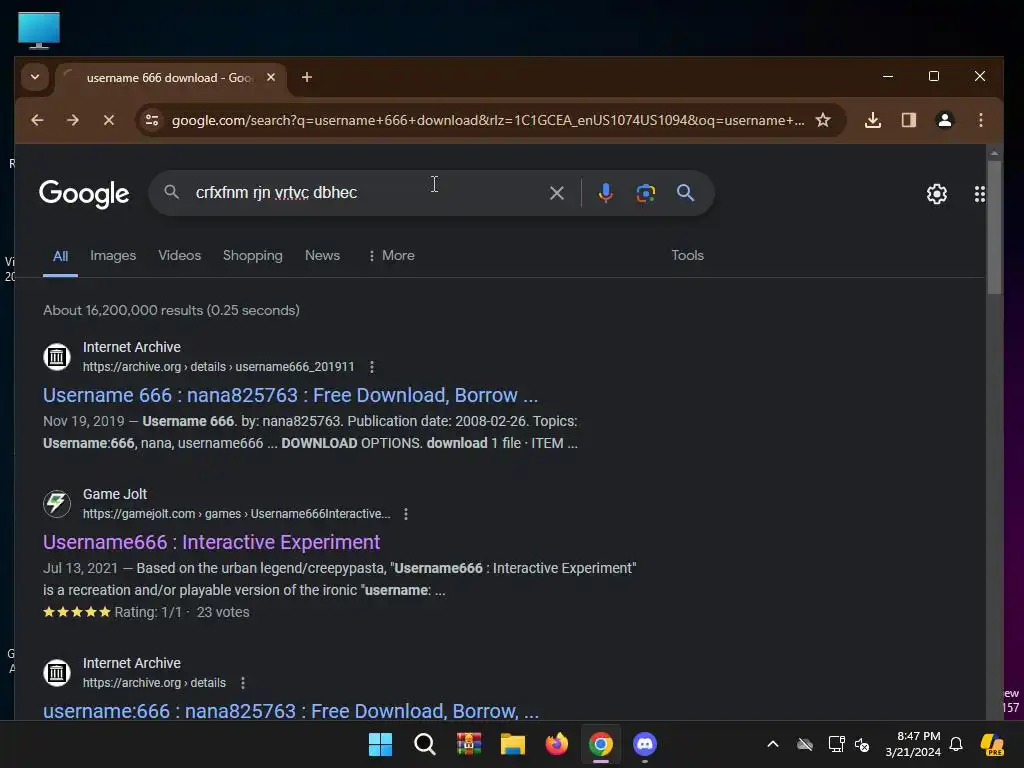The image size is (1024, 768).
Task: Open the Windows Start button
Action: tap(380, 744)
